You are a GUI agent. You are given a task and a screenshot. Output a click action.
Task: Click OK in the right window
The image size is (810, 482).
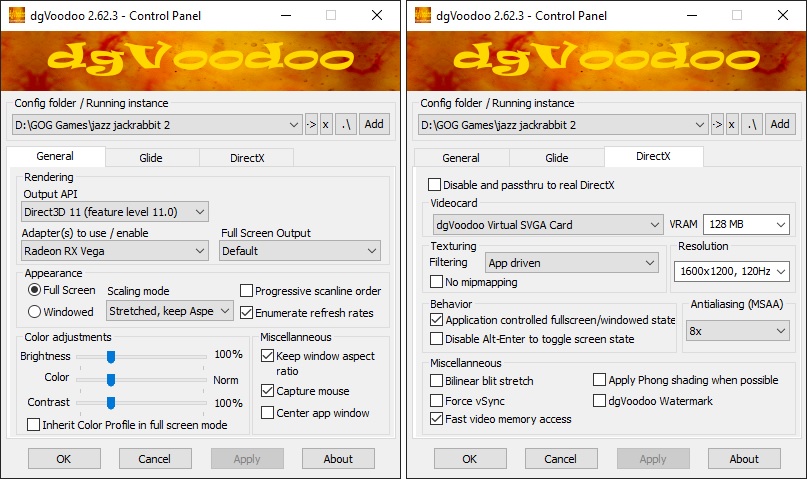(470, 459)
